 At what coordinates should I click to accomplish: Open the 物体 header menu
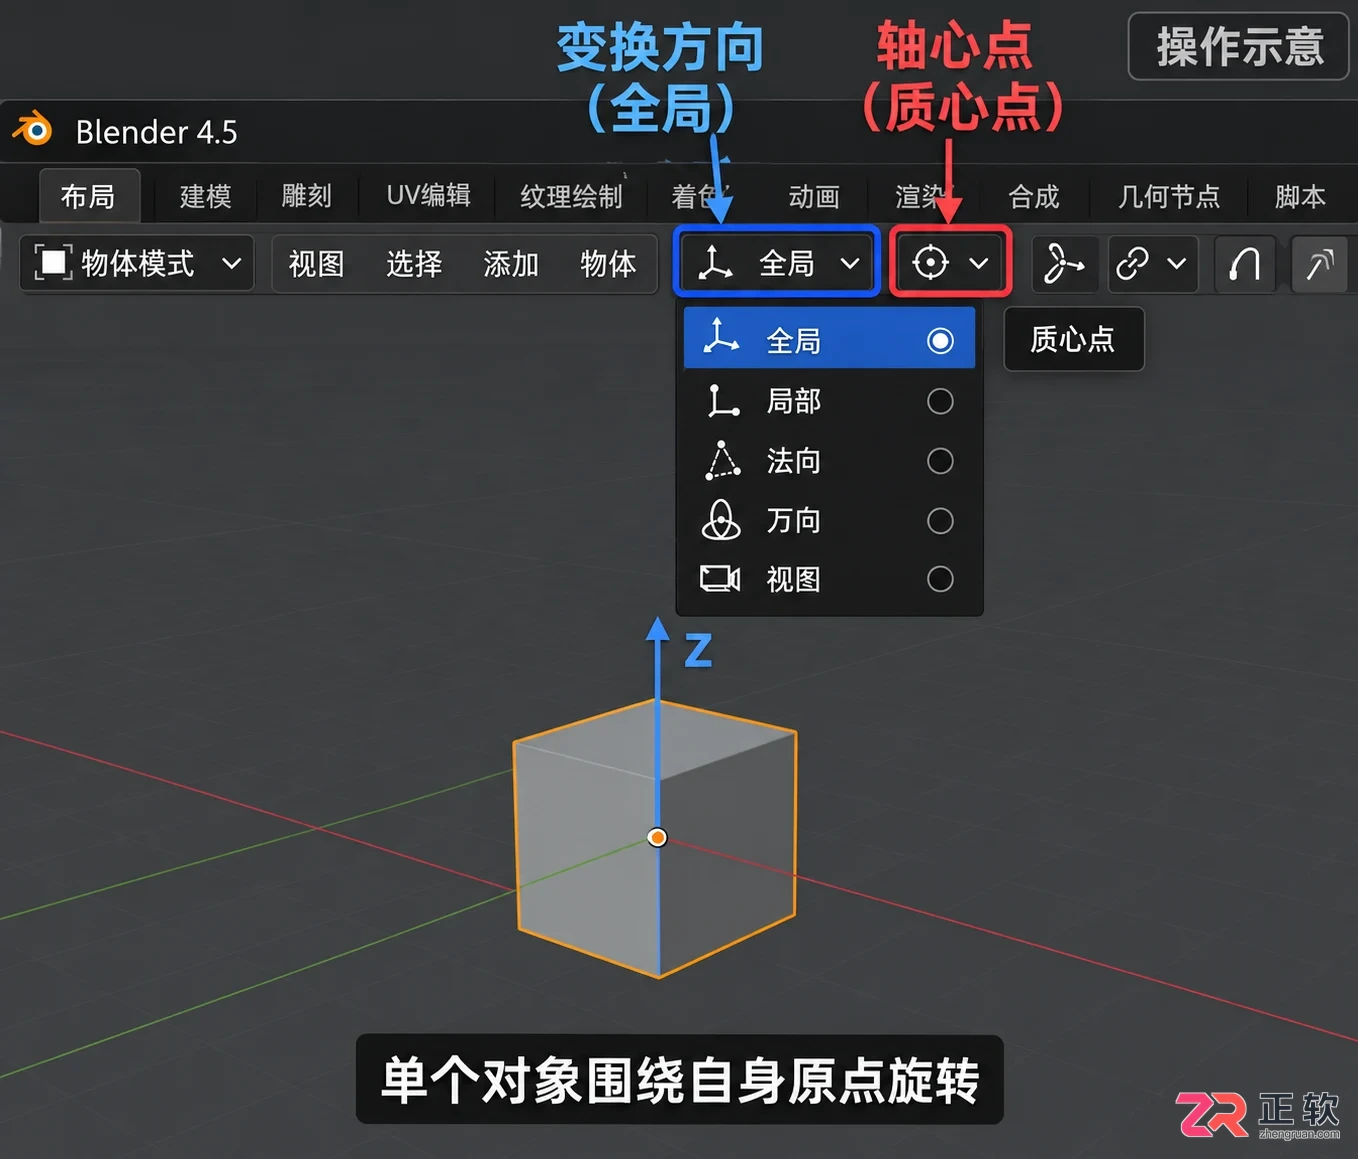[608, 264]
